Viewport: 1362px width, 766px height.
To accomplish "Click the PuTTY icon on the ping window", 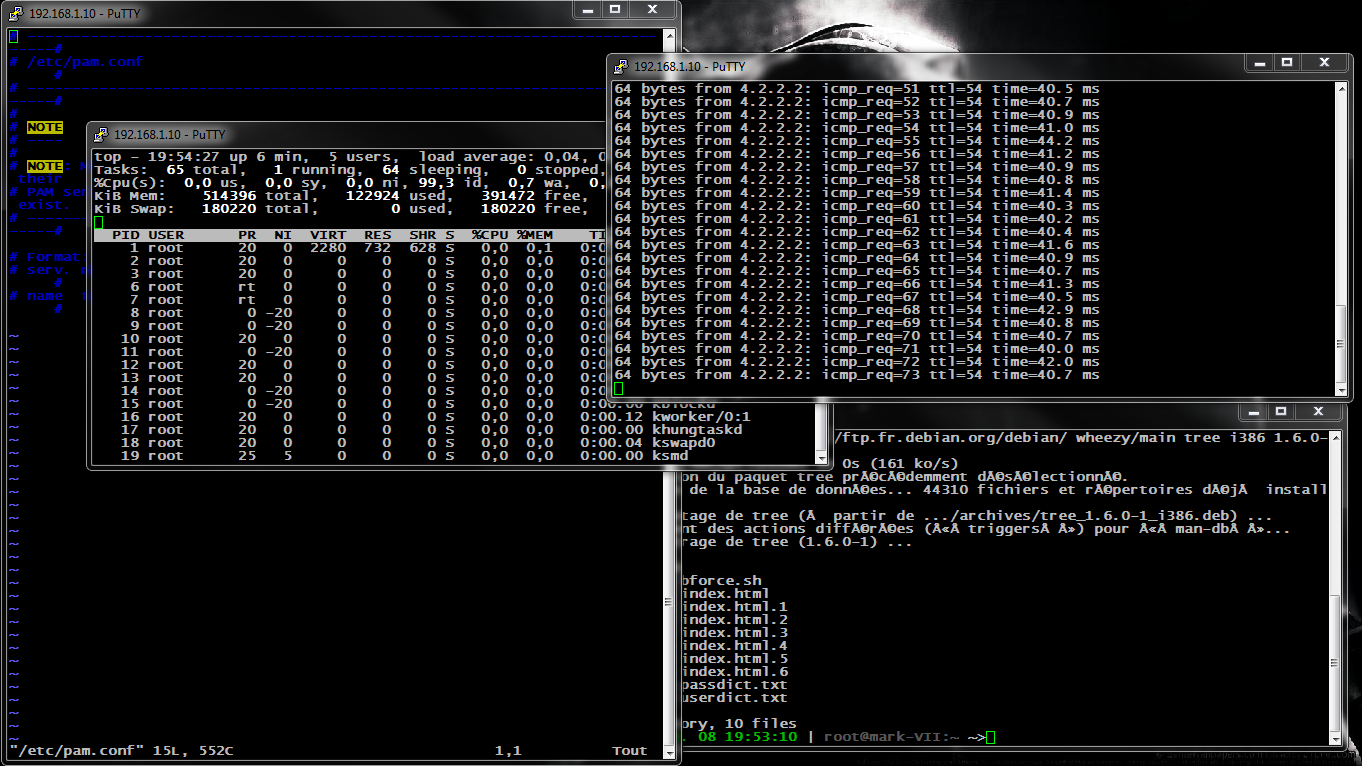I will coord(621,66).
